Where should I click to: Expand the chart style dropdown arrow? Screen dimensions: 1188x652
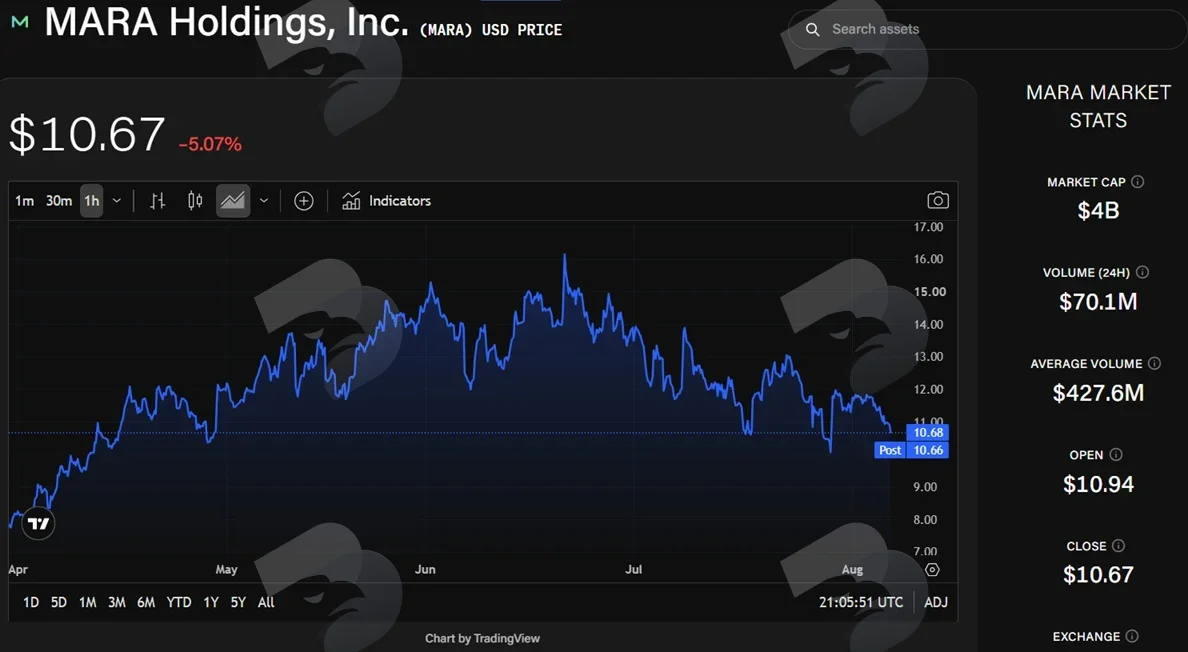264,201
